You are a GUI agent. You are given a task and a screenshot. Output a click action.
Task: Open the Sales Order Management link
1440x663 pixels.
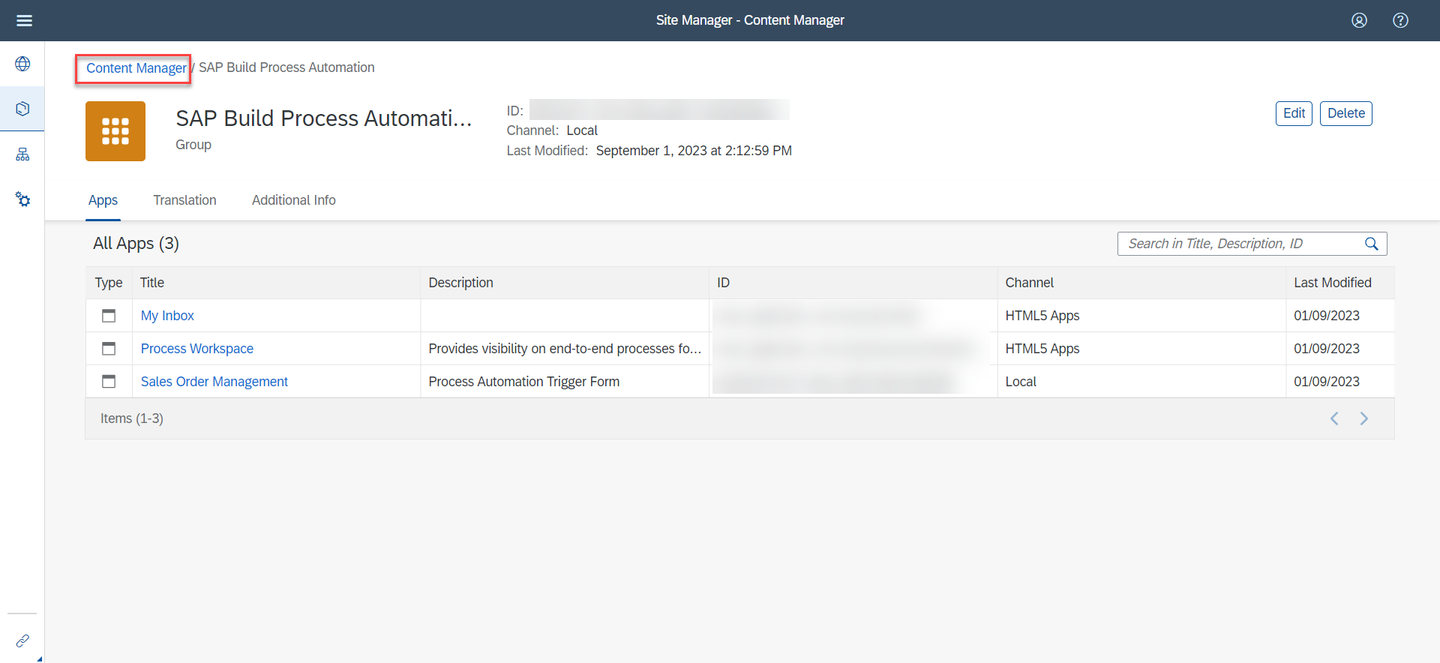tap(214, 382)
